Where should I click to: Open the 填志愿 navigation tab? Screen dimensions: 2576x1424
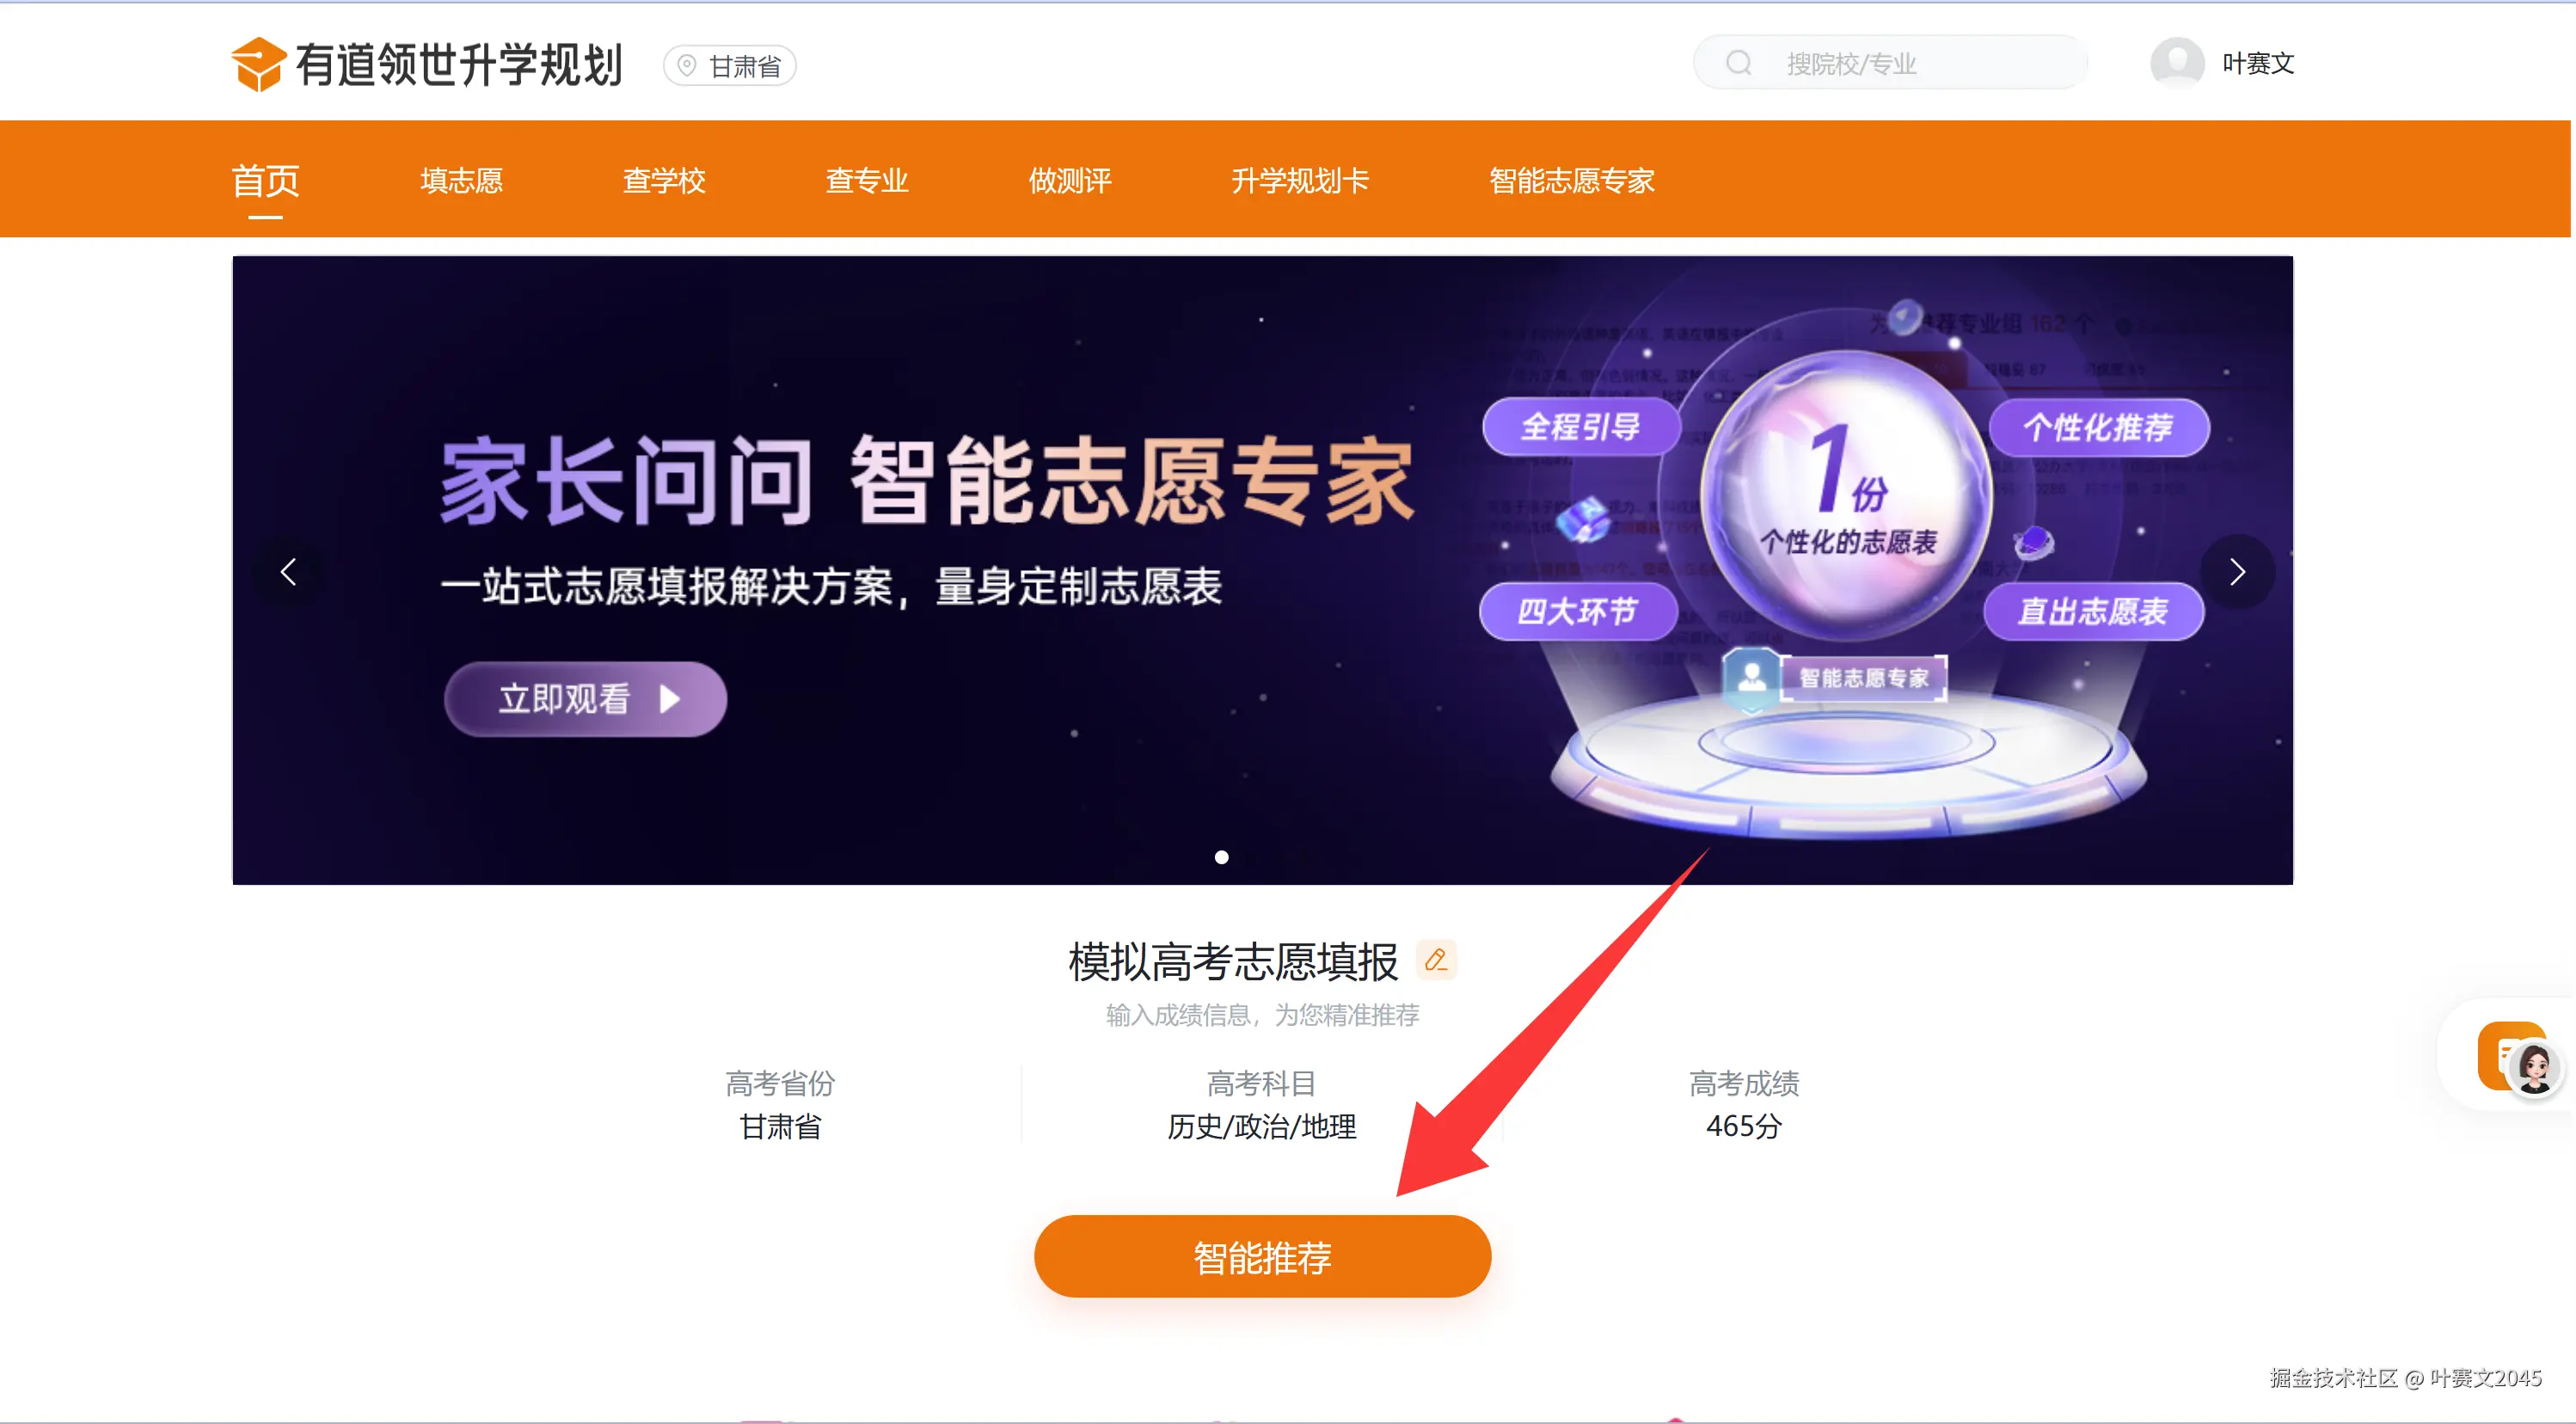pyautogui.click(x=461, y=181)
